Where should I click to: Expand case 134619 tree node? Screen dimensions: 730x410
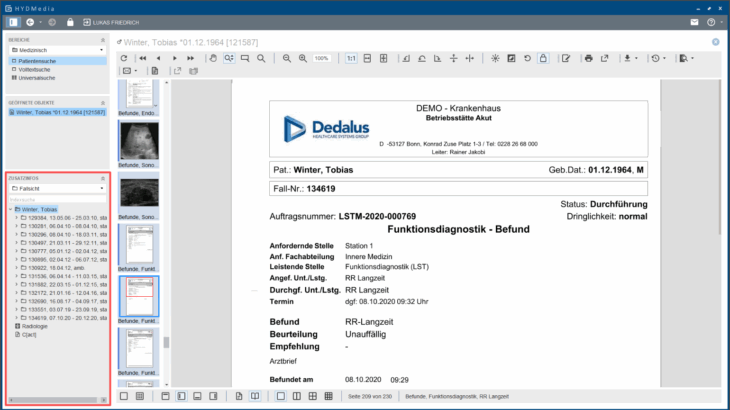[x=17, y=317]
